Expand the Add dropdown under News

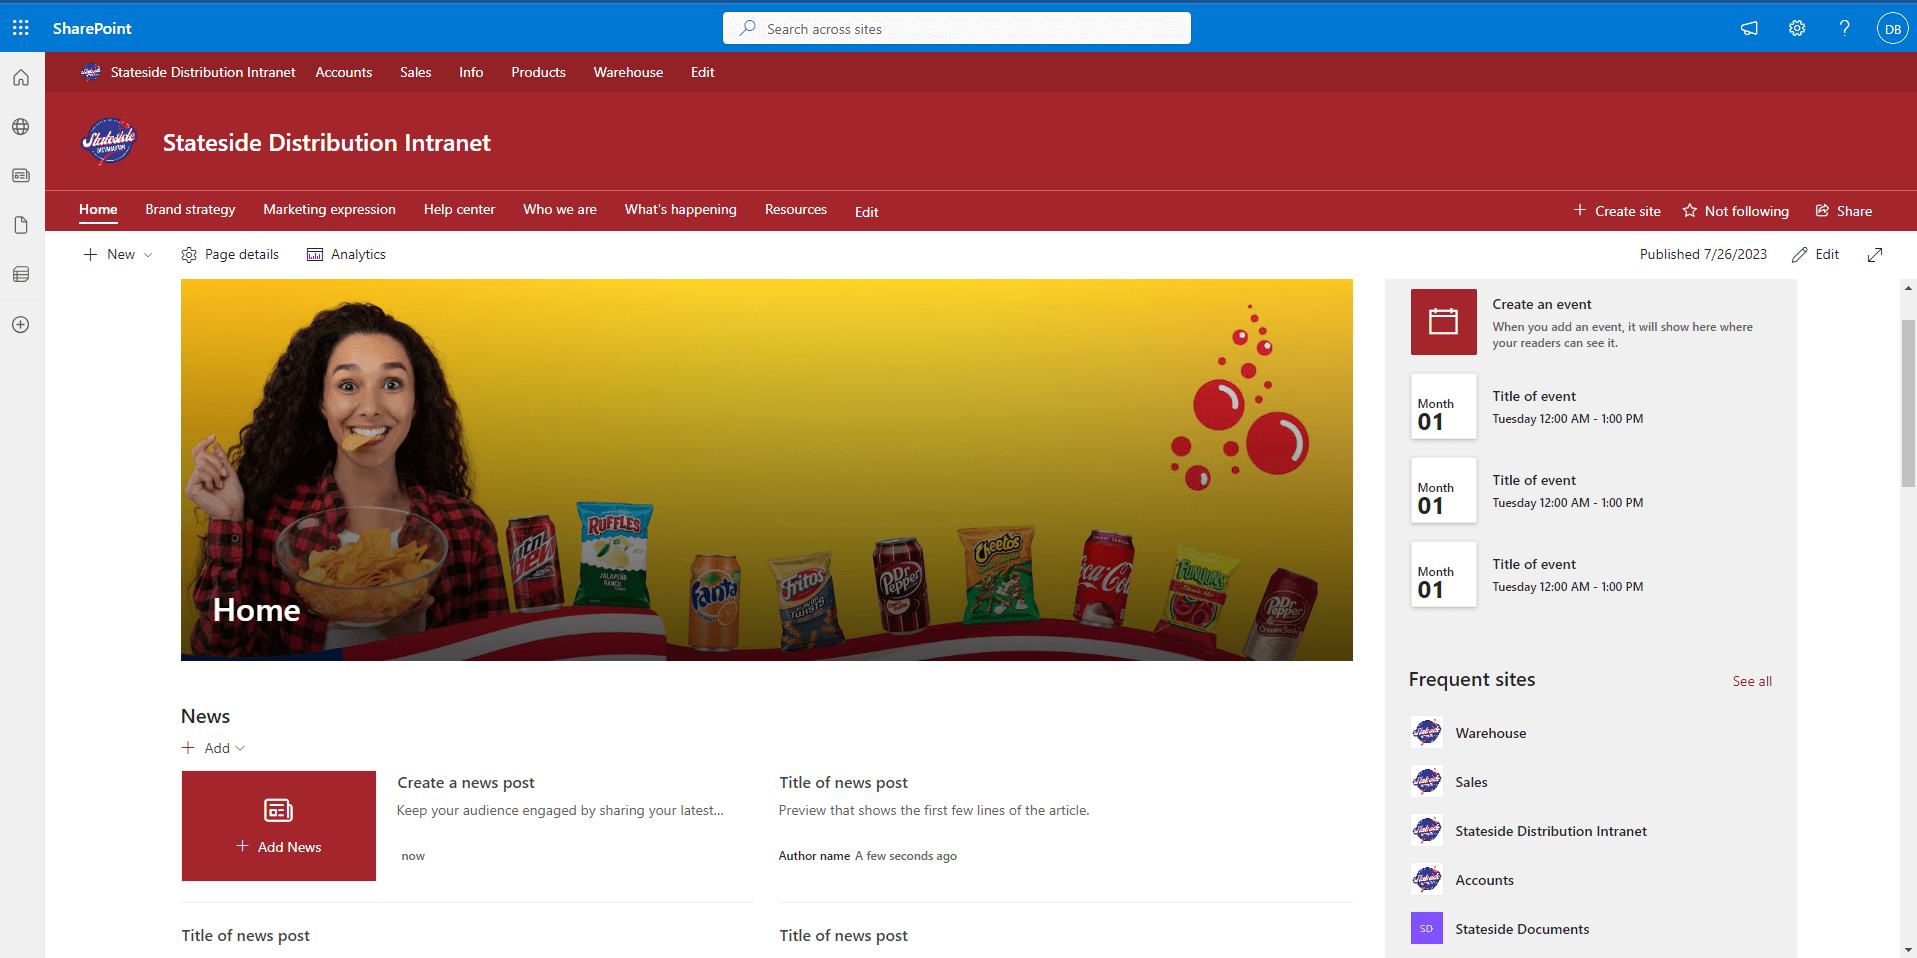214,748
